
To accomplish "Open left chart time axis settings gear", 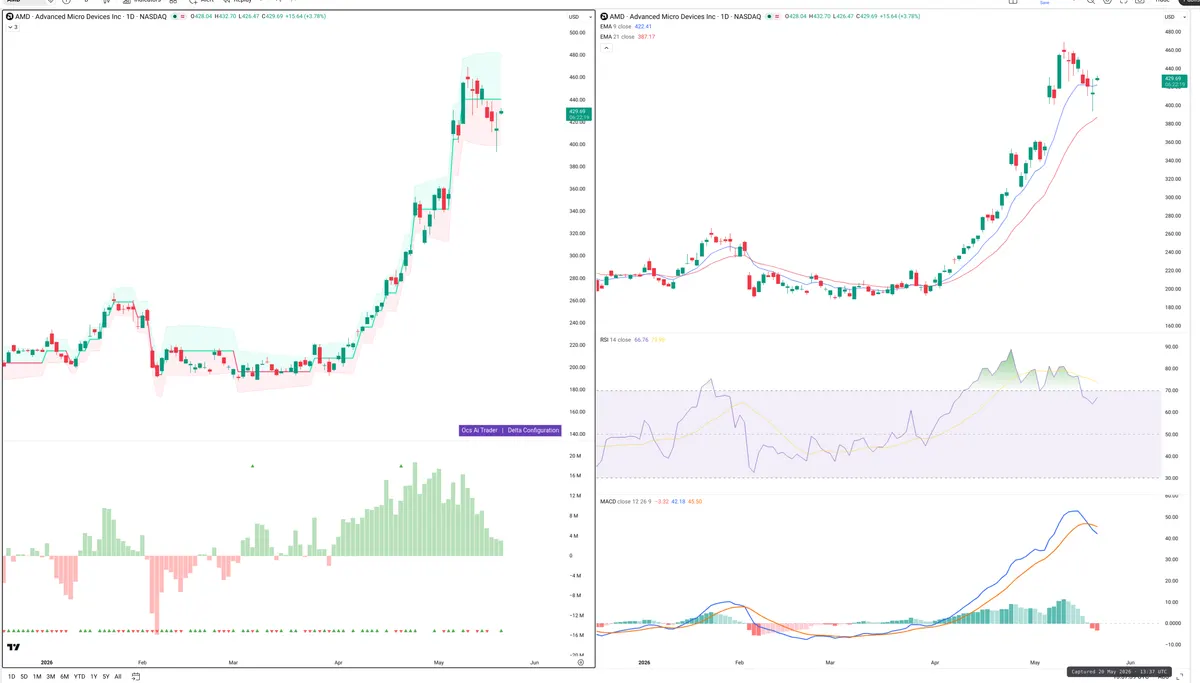I will click(x=581, y=663).
